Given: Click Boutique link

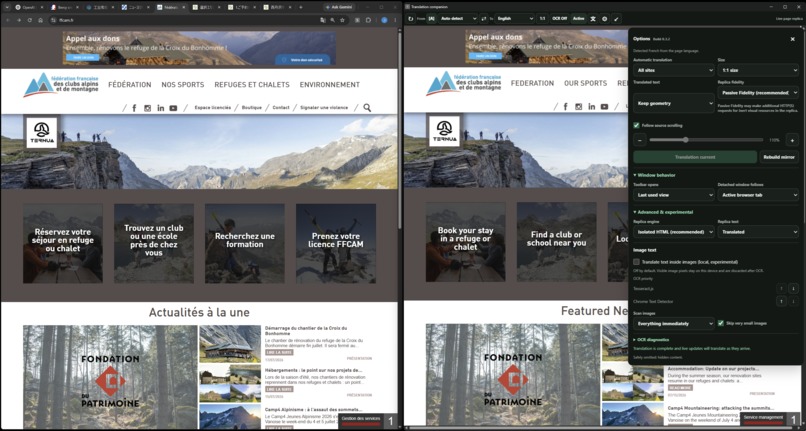Looking at the screenshot, I should [252, 107].
